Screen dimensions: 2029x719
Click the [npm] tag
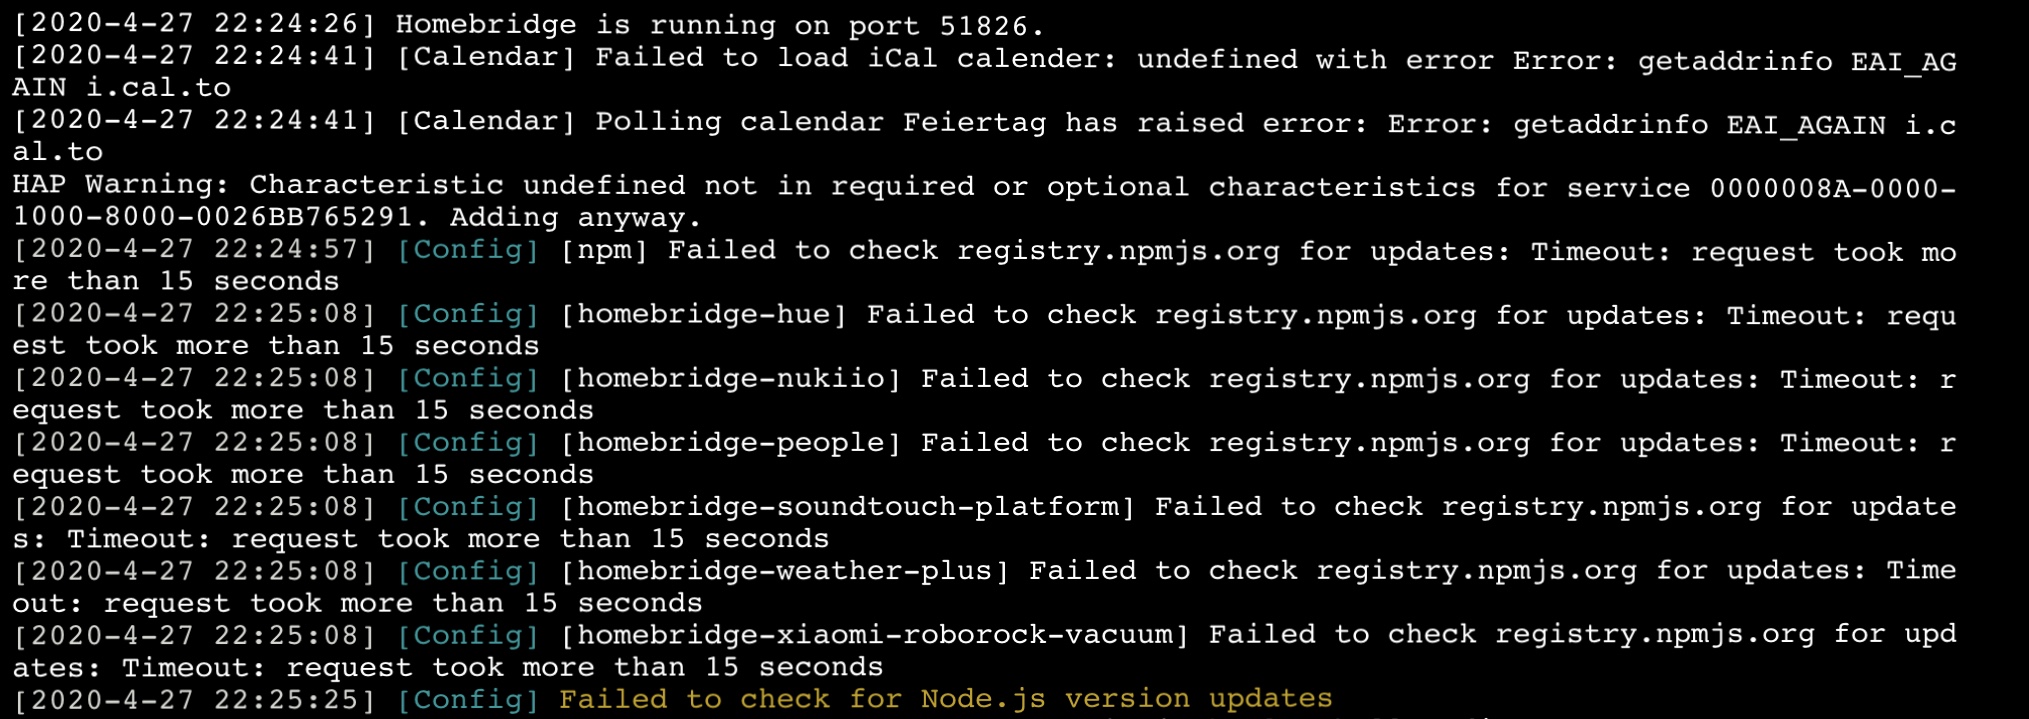click(x=604, y=250)
